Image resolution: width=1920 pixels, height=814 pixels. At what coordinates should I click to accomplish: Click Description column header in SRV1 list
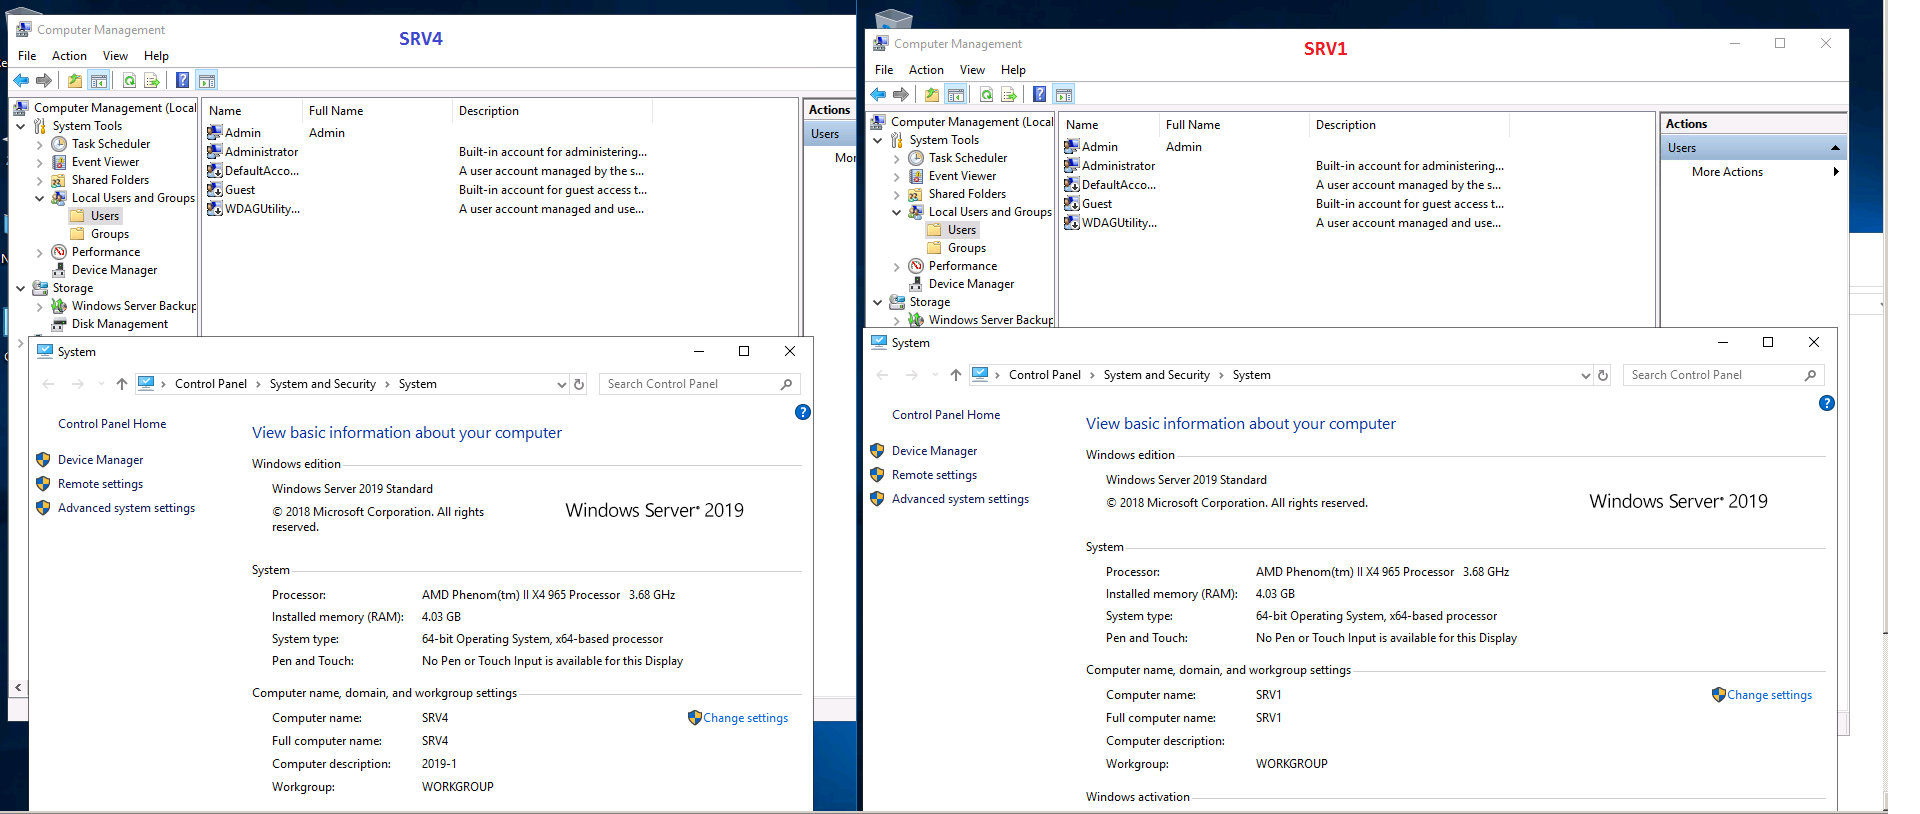[1408, 125]
